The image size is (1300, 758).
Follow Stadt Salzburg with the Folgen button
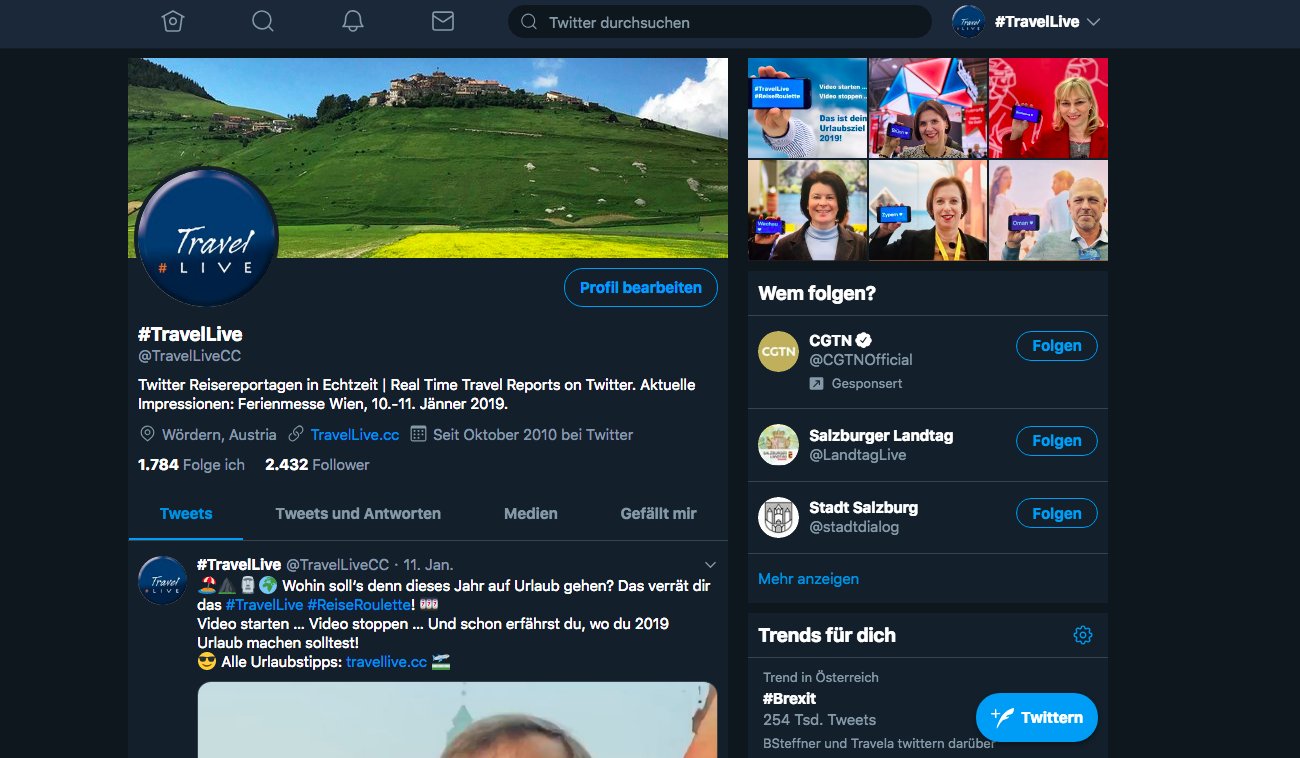(1057, 514)
